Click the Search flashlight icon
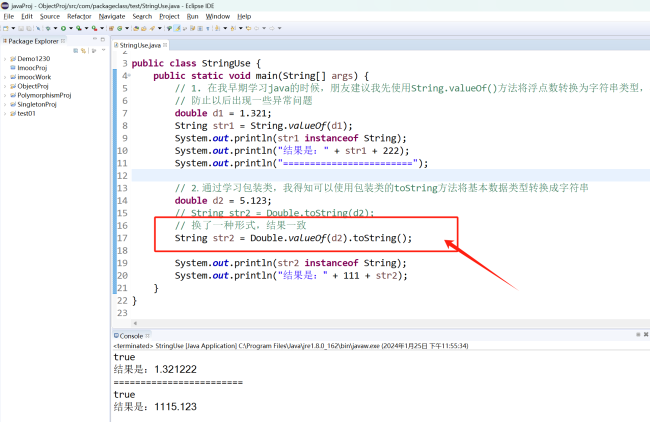 tap(152, 28)
